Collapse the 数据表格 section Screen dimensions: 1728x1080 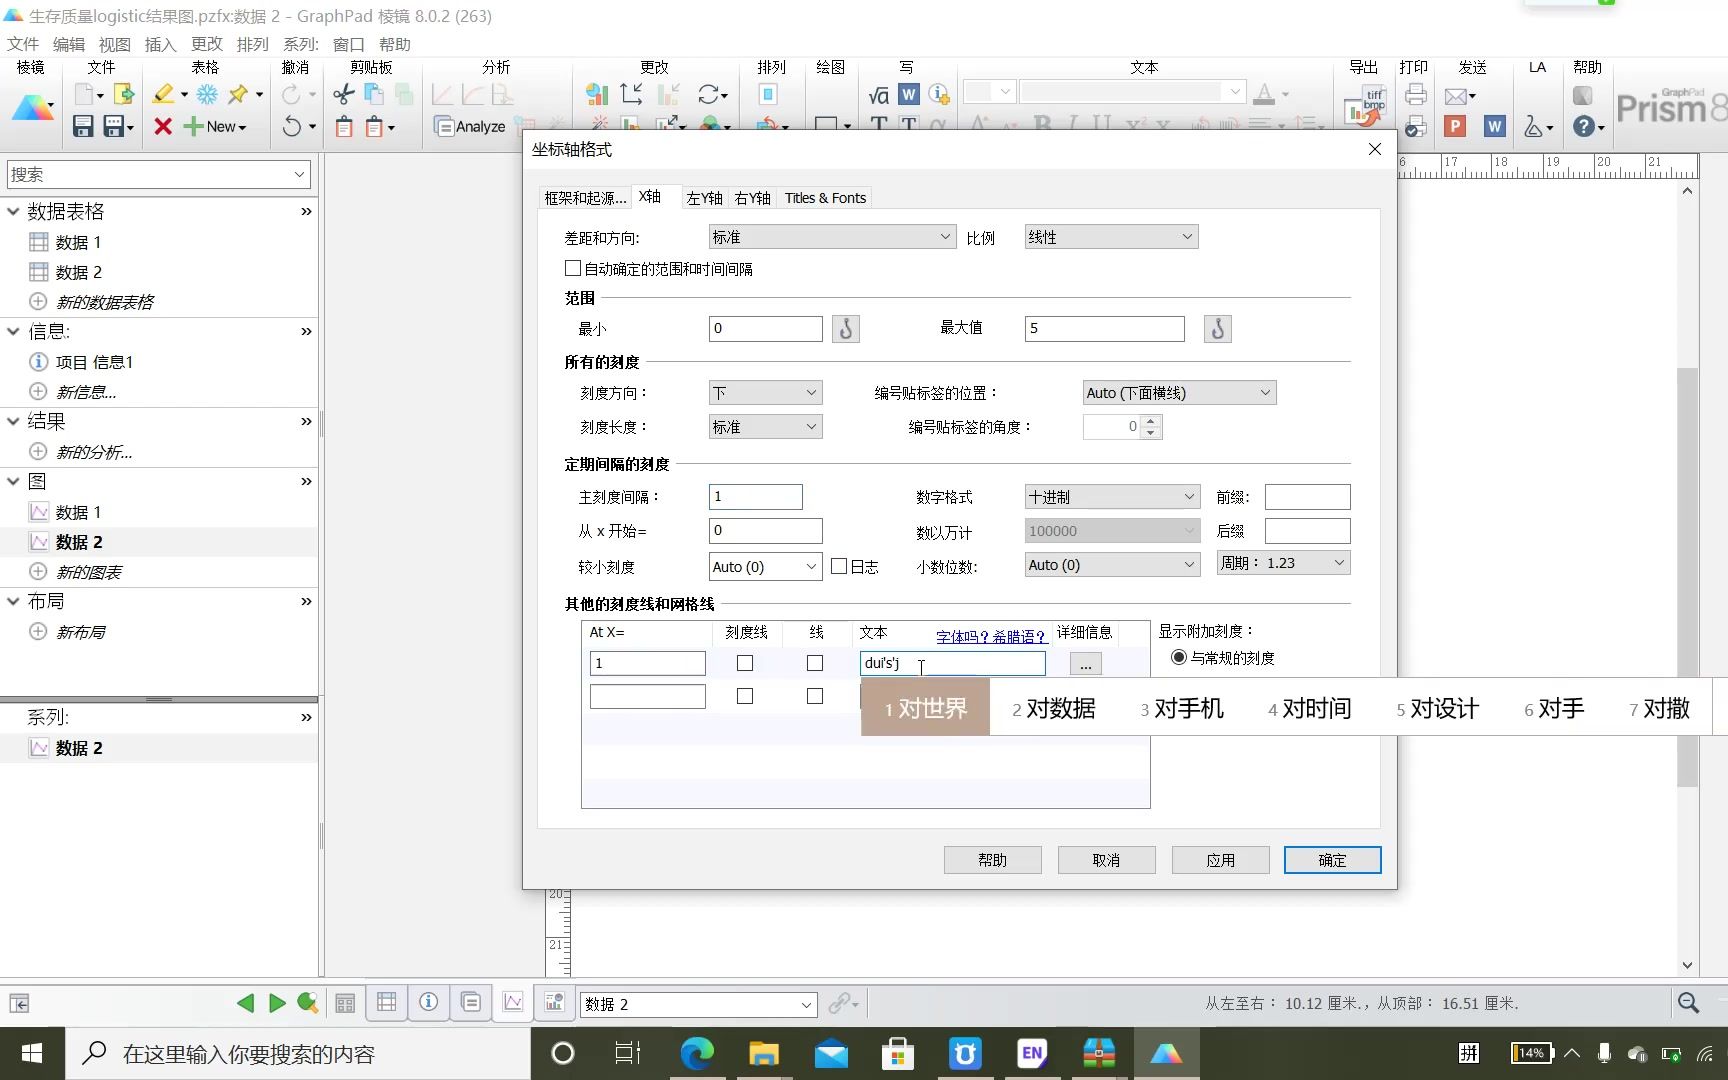coord(13,211)
